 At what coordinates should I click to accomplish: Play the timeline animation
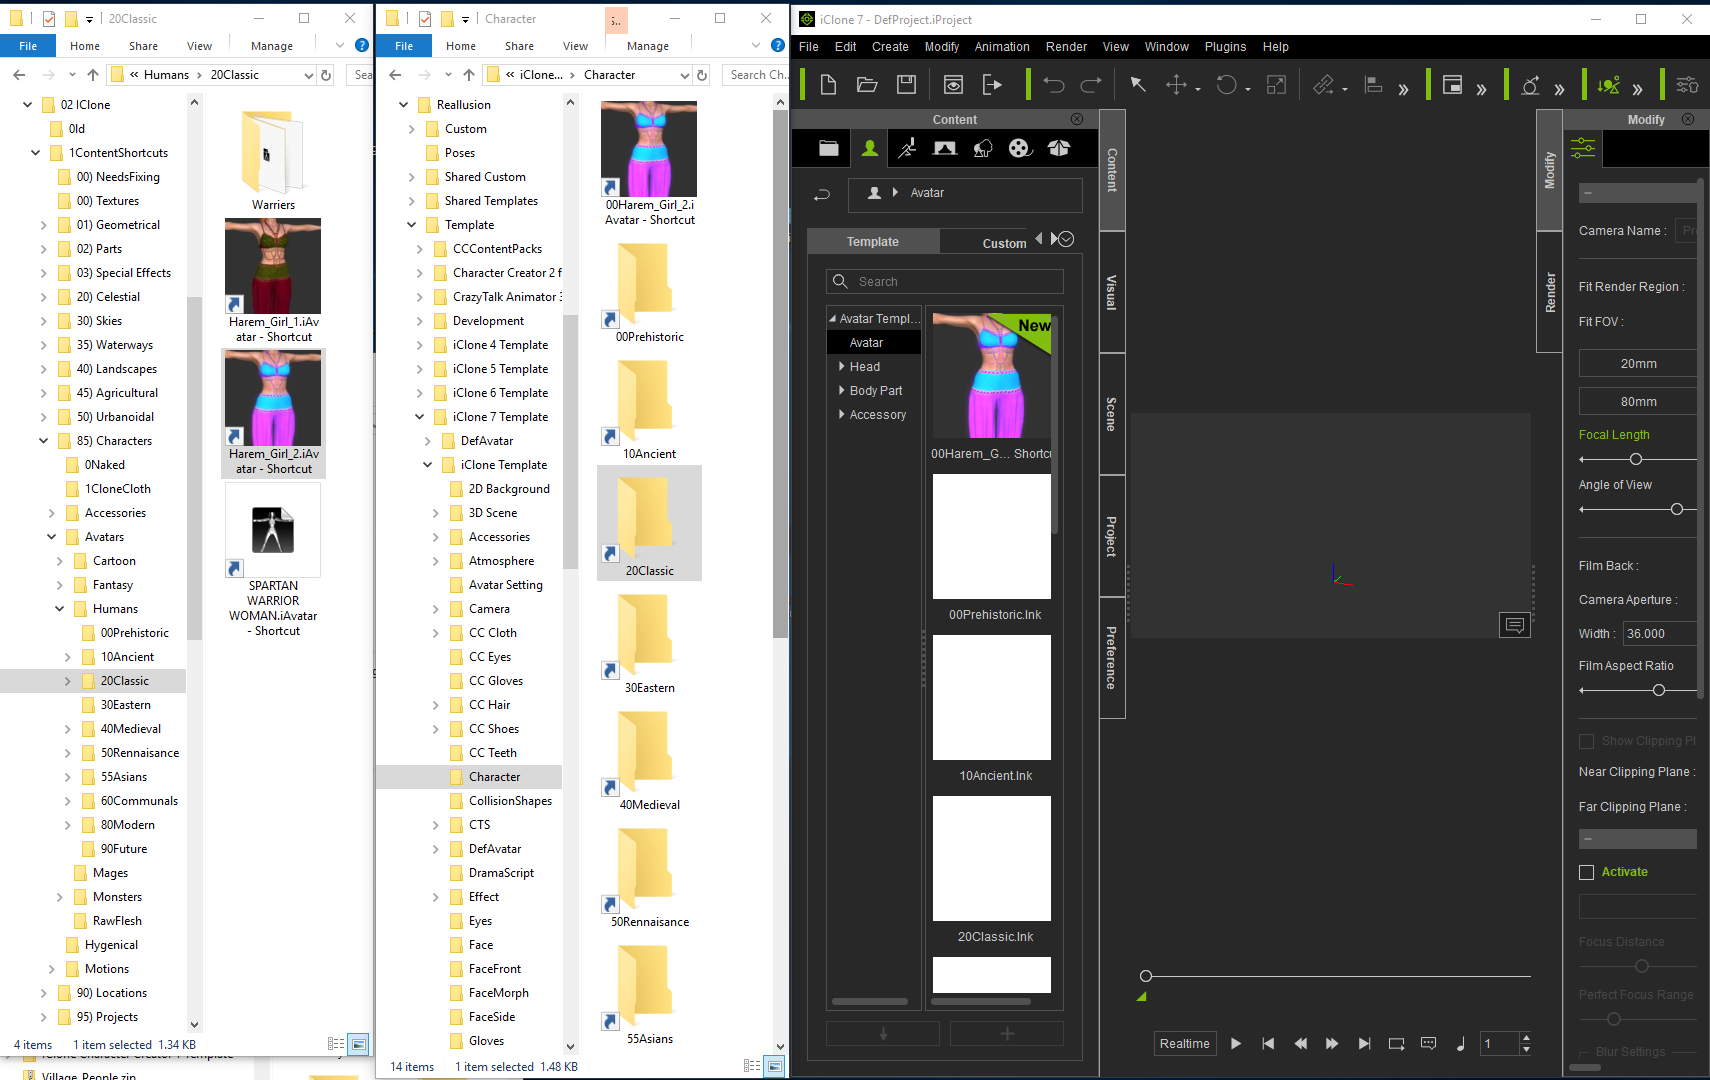(x=1236, y=1044)
